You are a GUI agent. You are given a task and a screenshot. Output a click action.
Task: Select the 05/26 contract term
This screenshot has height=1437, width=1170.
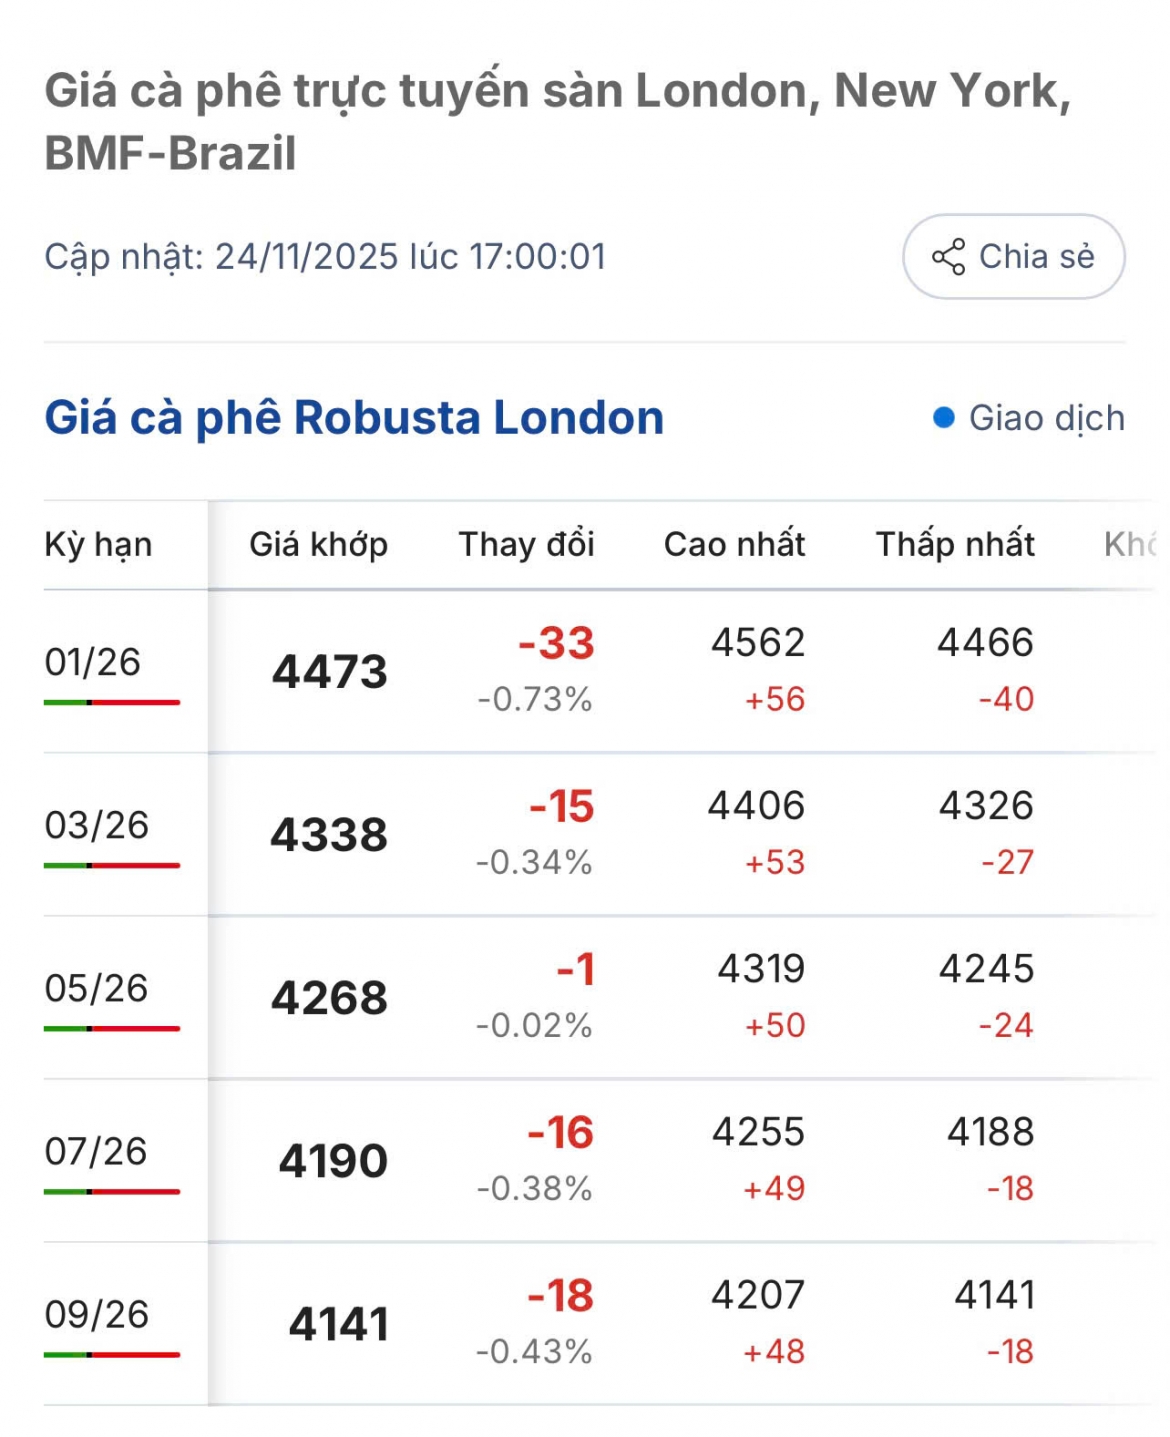point(96,988)
